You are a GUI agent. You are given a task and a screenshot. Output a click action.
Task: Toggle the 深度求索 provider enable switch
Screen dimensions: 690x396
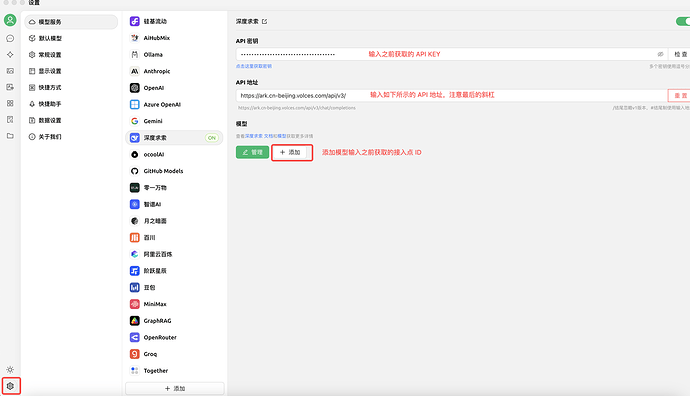[683, 21]
